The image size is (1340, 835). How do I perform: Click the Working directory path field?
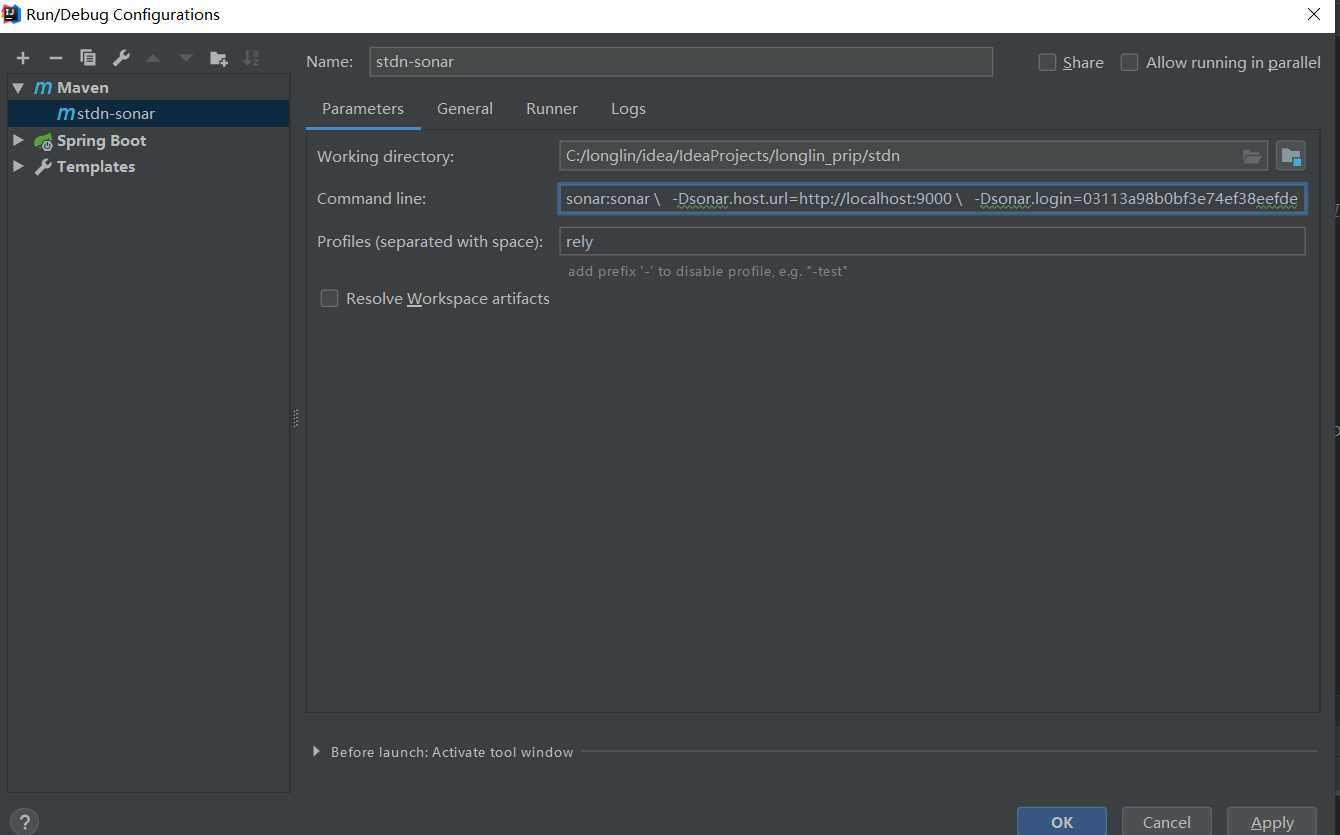[x=913, y=156]
